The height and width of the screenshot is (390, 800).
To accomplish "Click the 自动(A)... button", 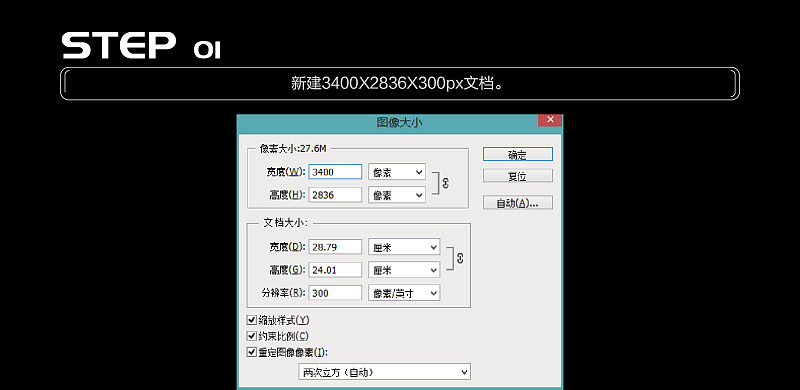I will [x=517, y=203].
